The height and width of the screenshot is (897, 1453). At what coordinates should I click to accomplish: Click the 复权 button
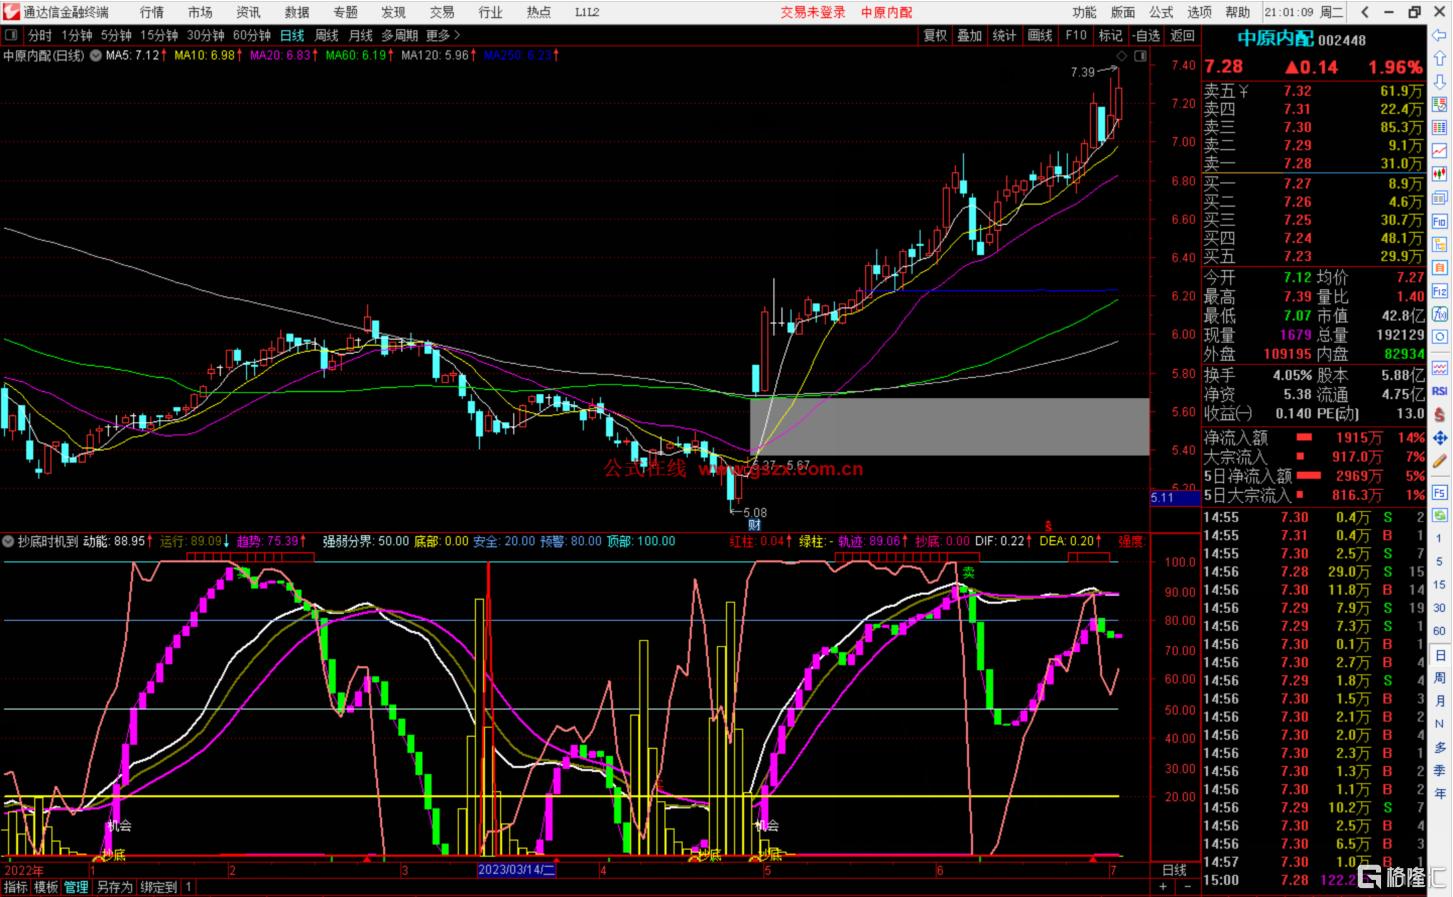coord(935,35)
